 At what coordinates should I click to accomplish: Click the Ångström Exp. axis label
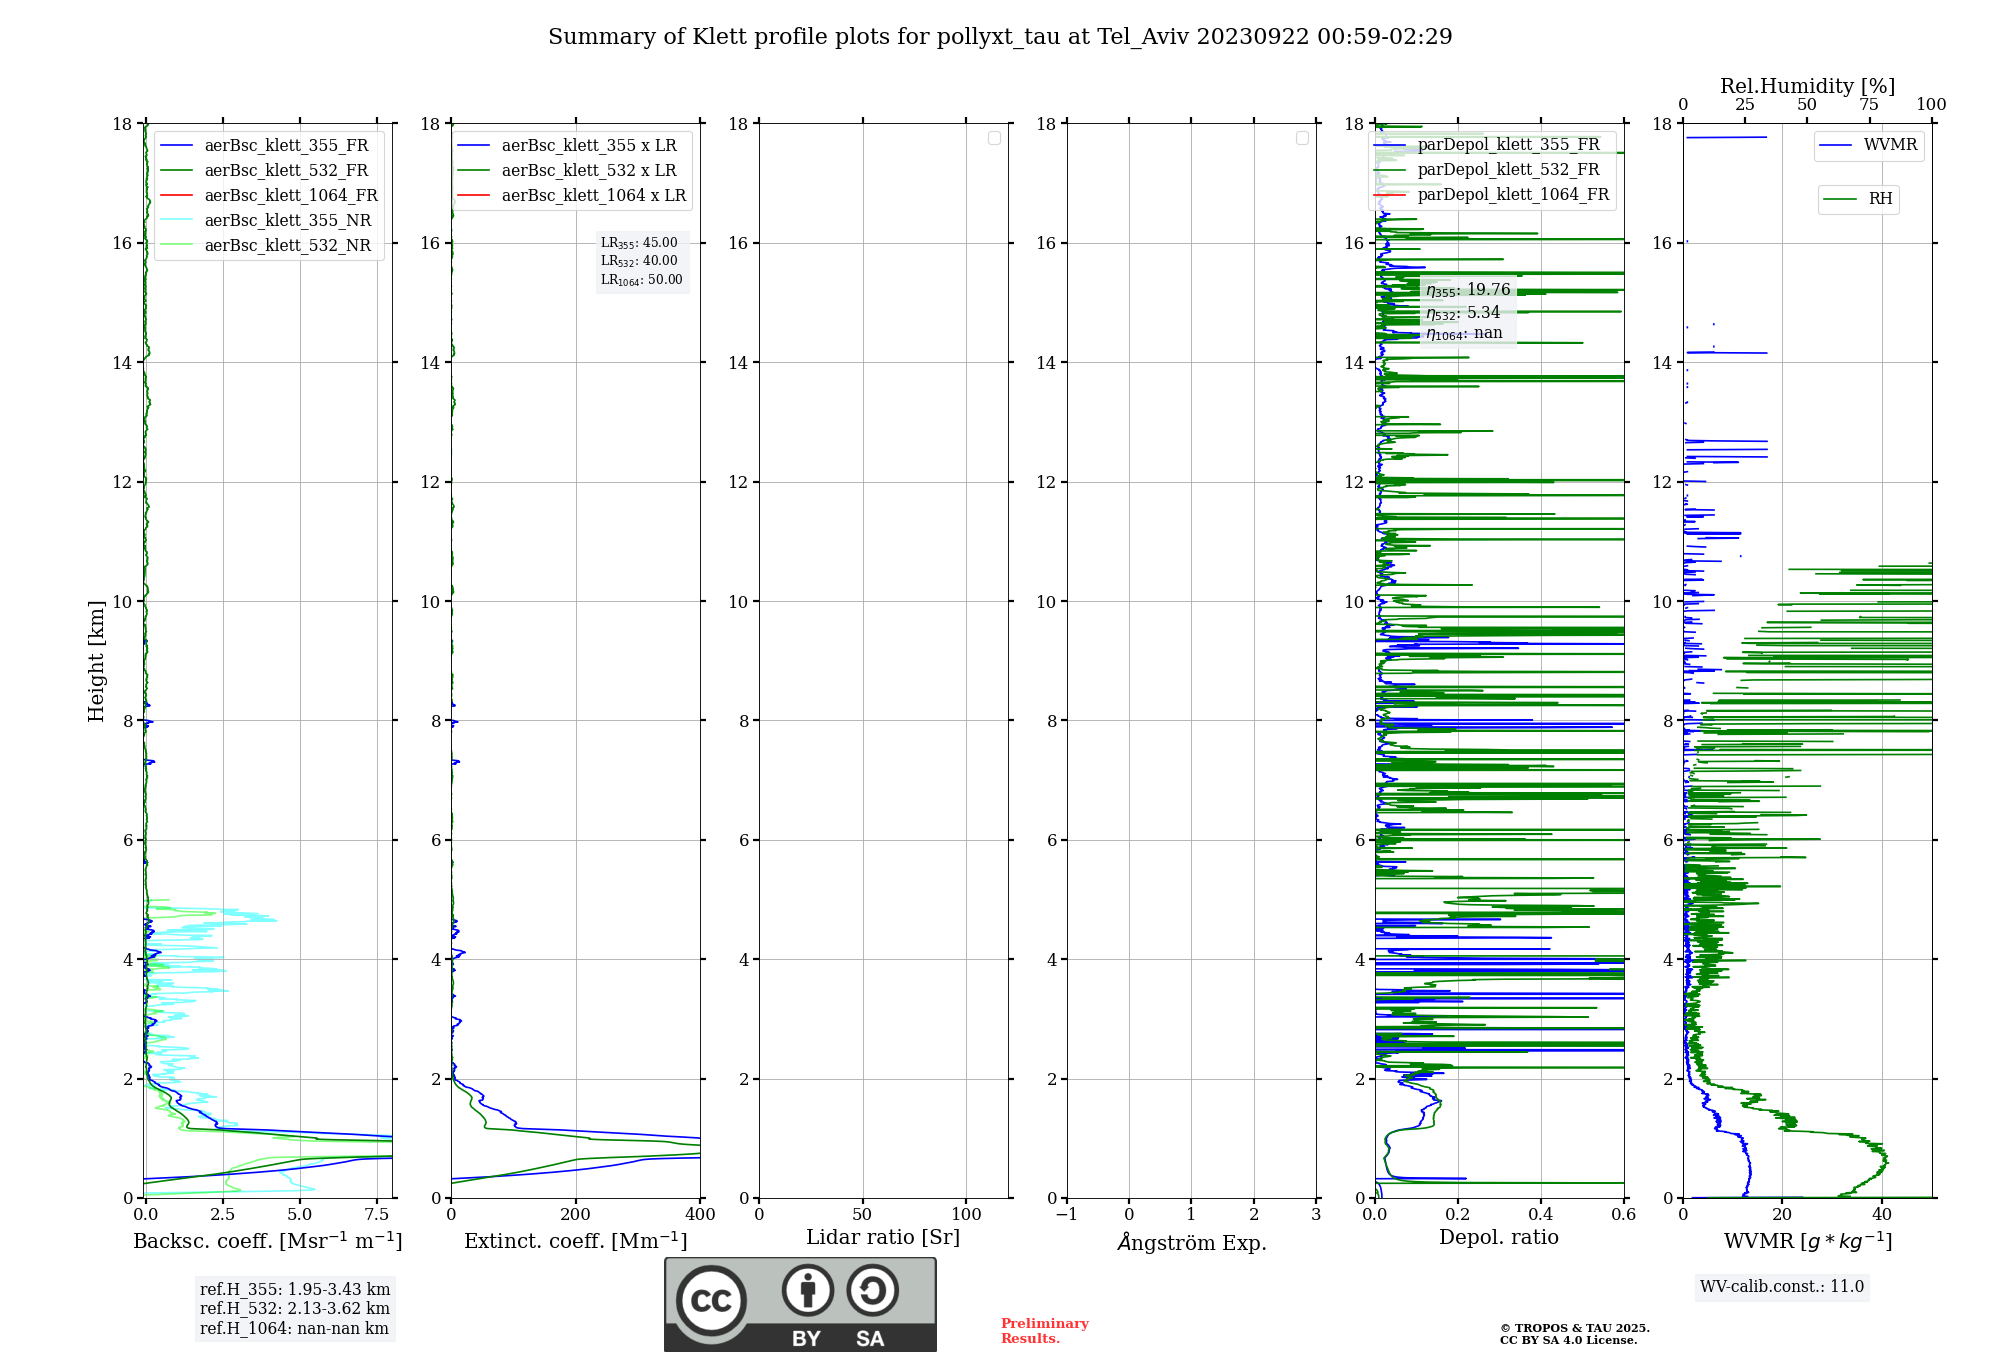[x=1192, y=1242]
